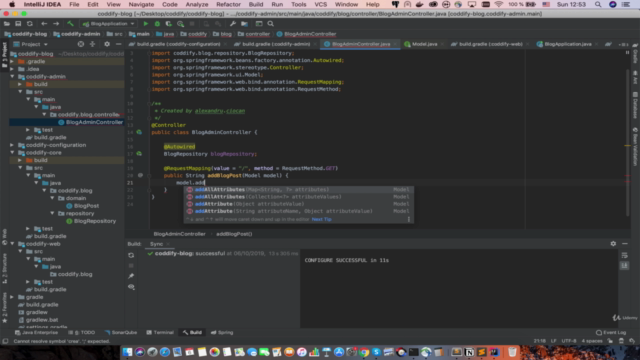
Task: Click gutter icon beside blogRepository field line
Action: (139, 154)
